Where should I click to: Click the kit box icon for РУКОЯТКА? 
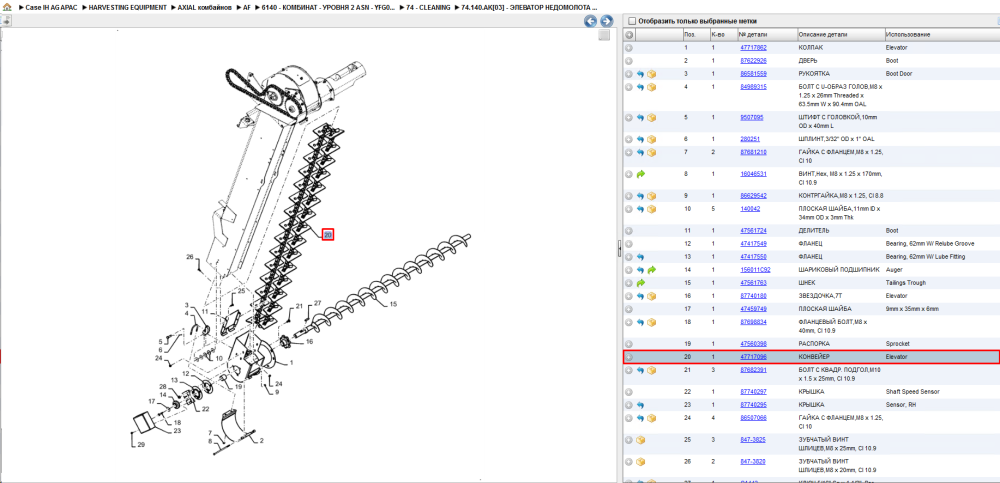click(651, 74)
